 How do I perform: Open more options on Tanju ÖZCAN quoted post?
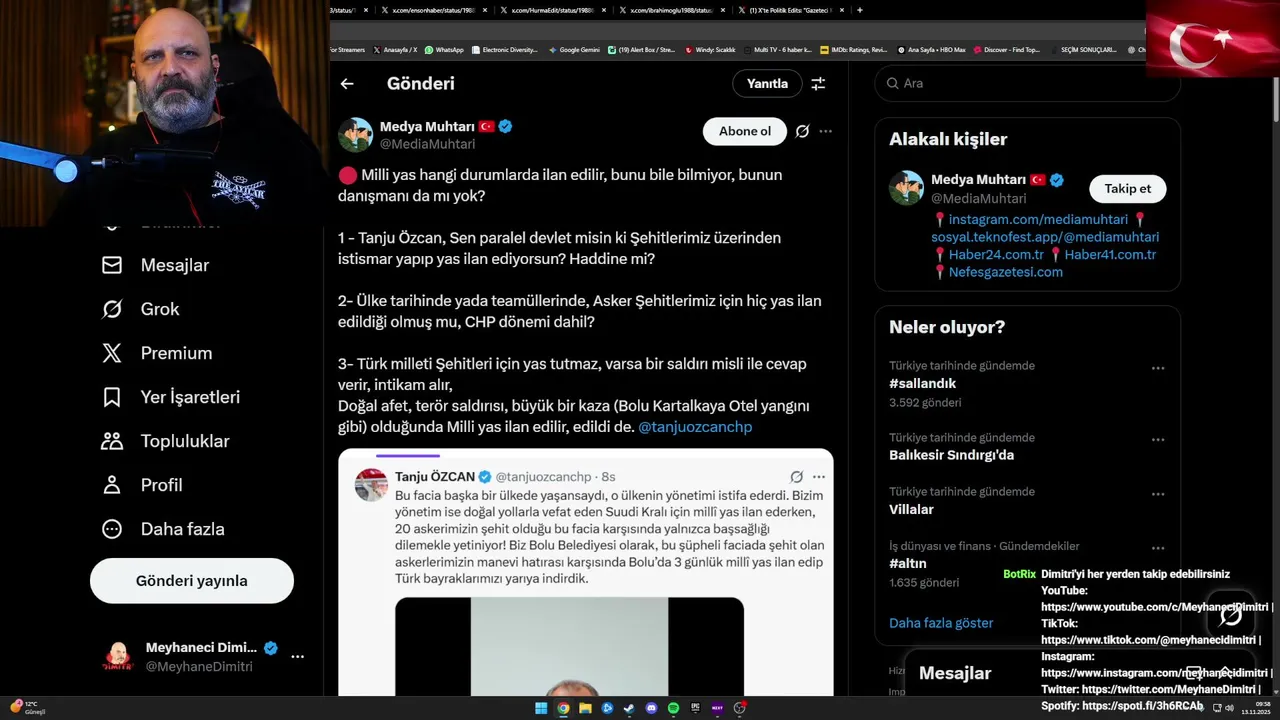pyautogui.click(x=819, y=477)
